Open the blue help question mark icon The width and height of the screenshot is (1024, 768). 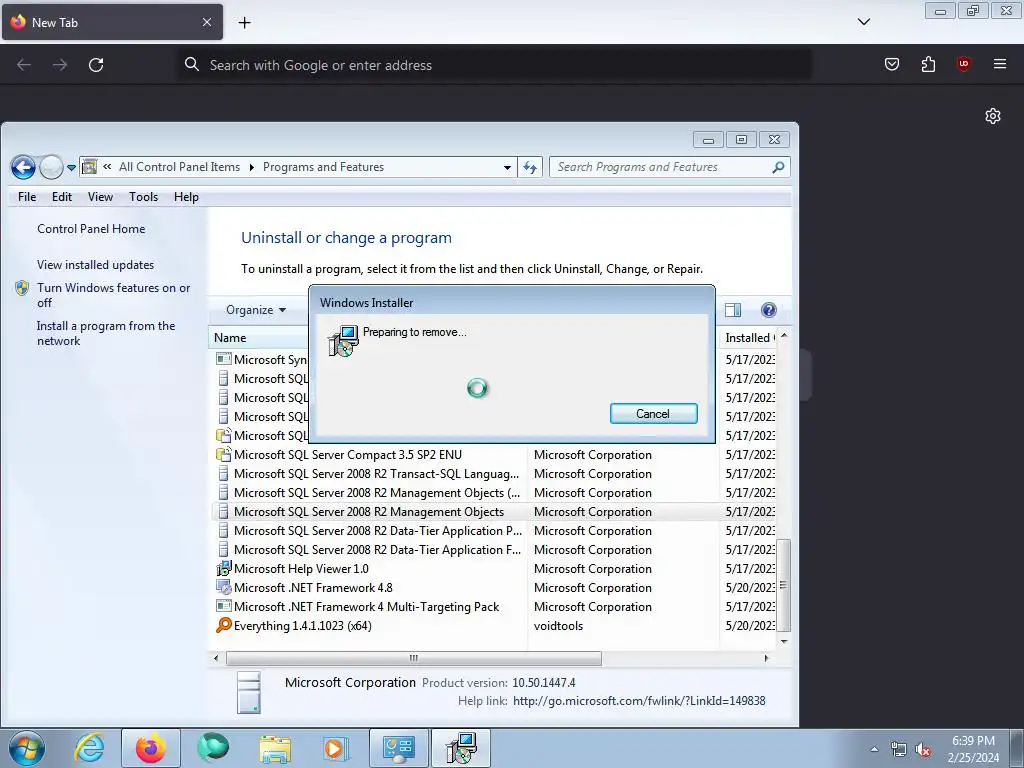click(x=769, y=310)
